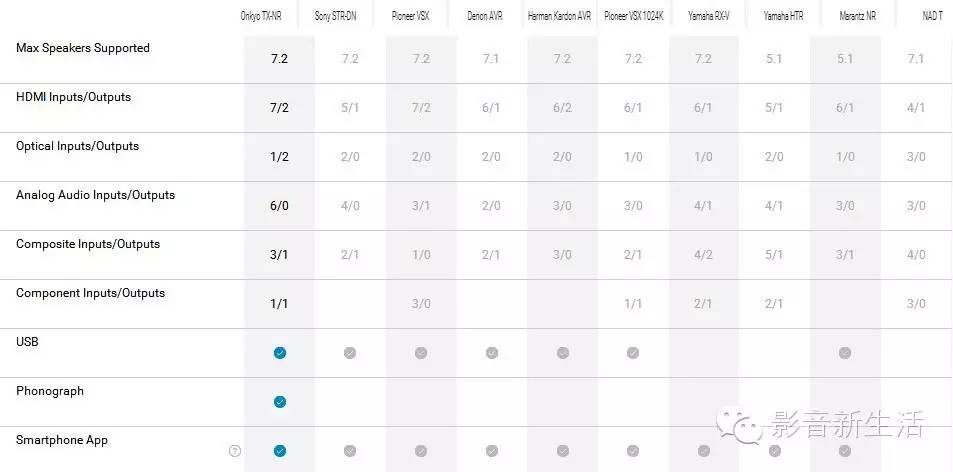953x472 pixels.
Task: Click the Harman Kardon AVR USB checkmark
Action: pyautogui.click(x=563, y=353)
